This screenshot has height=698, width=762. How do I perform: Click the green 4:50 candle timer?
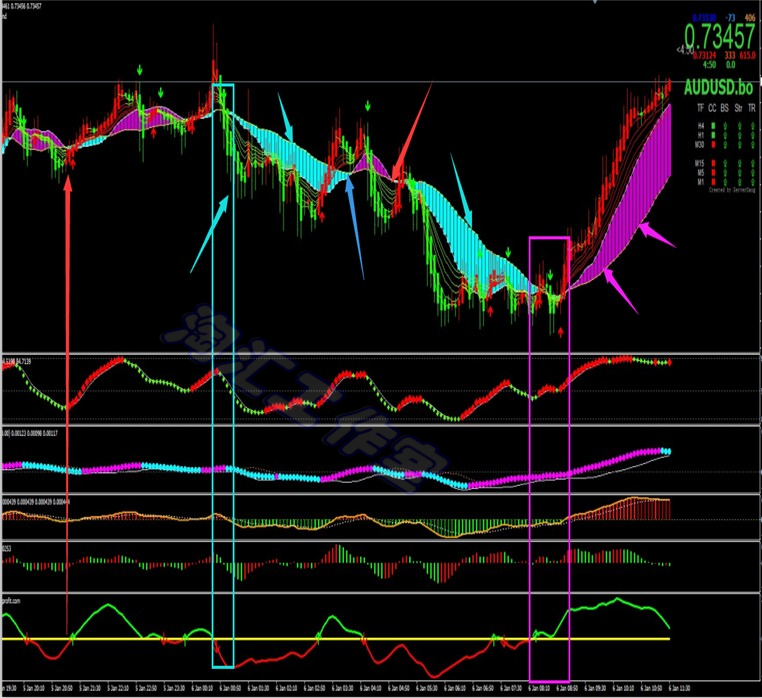(x=710, y=65)
